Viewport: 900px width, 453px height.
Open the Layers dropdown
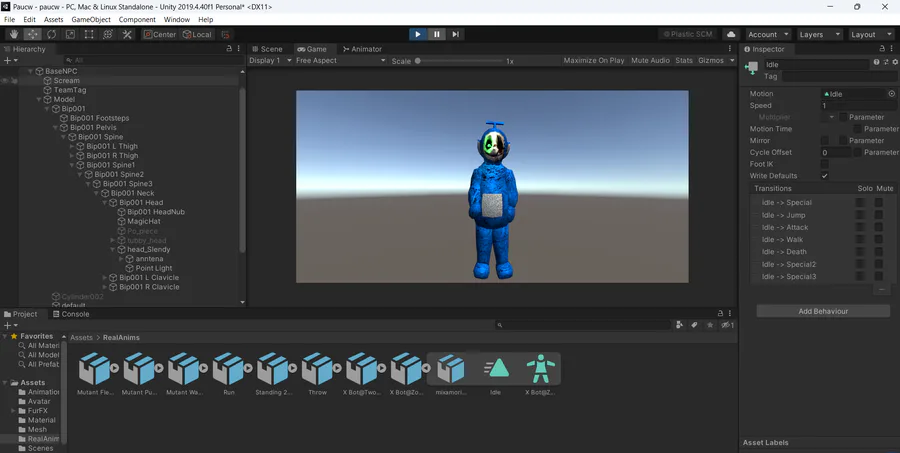(817, 34)
